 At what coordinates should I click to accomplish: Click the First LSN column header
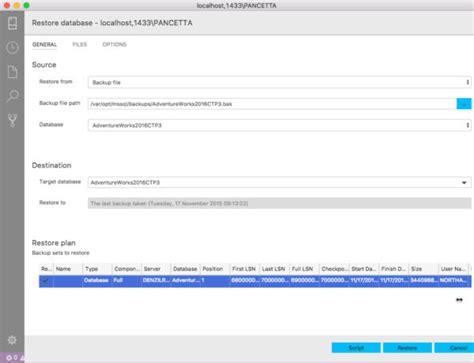coord(245,269)
